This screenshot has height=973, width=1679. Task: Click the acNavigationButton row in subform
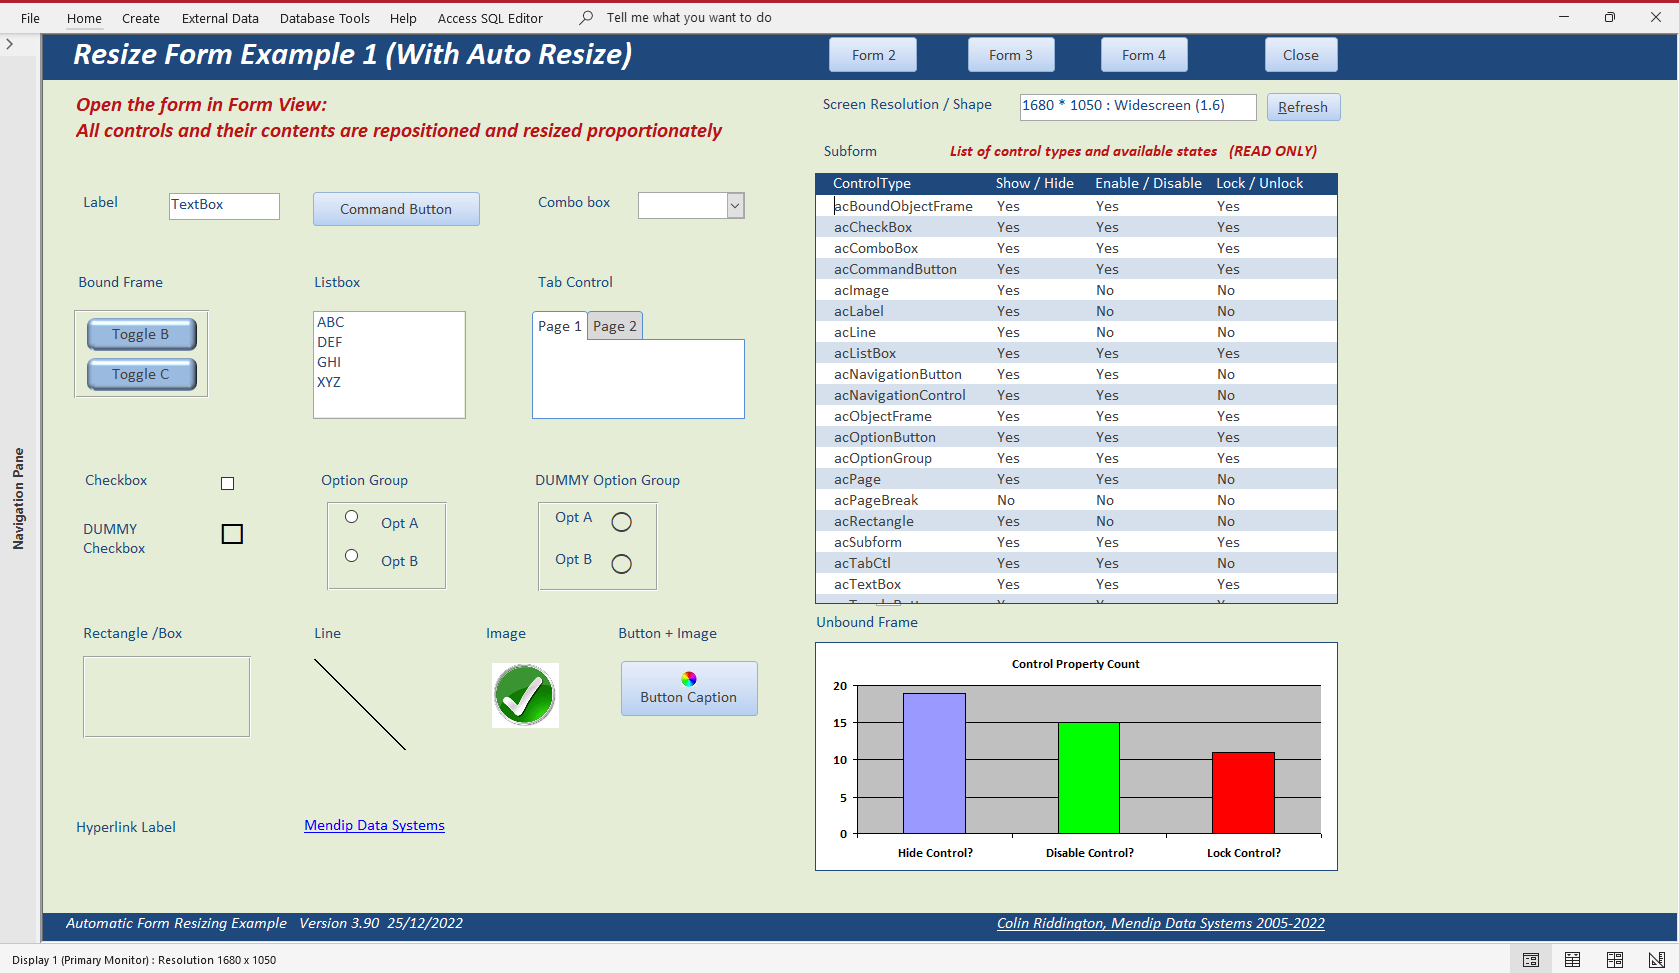1076,374
